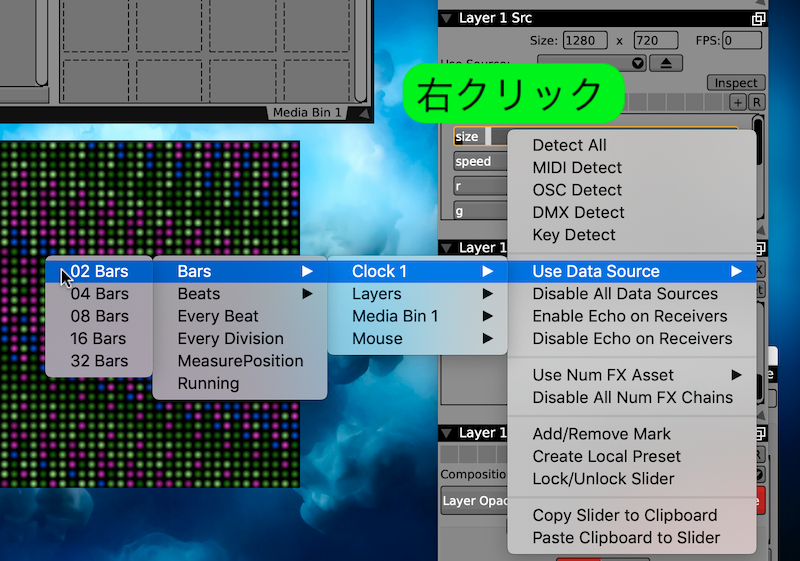Open Media Bin 1 submenu entry
The width and height of the screenshot is (800, 561).
(417, 316)
